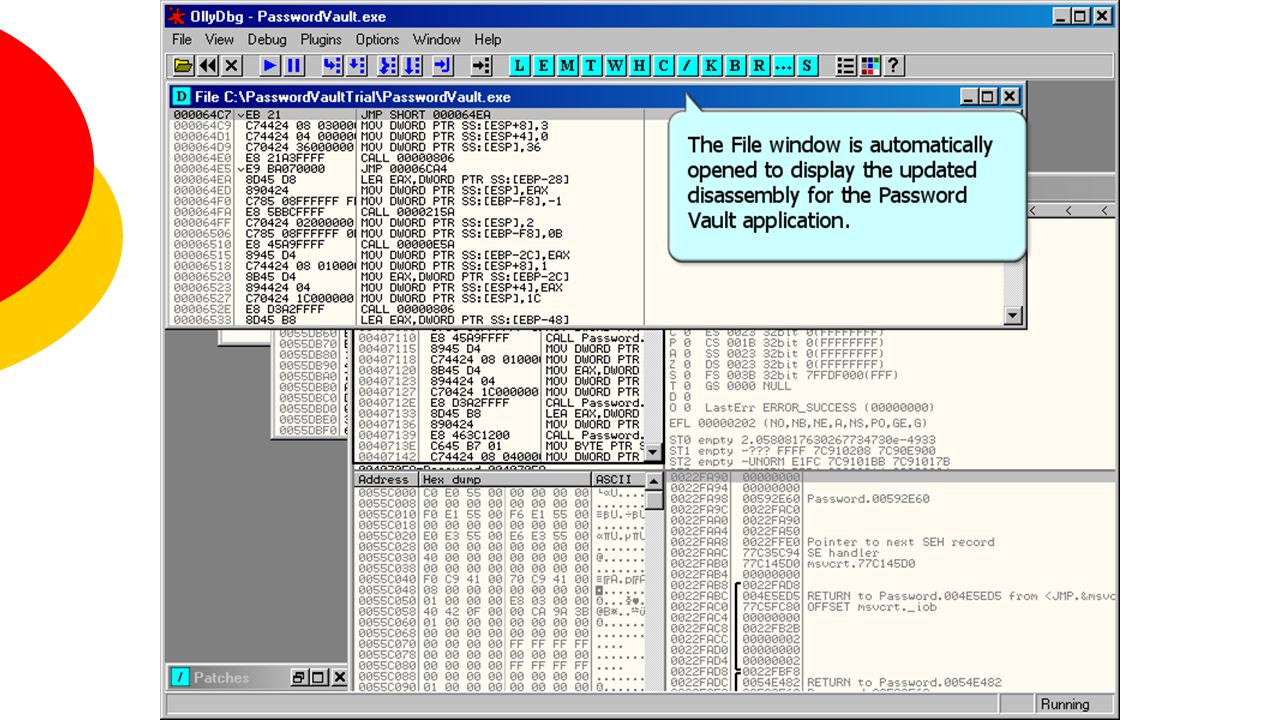Click the Execute till return icon
Screen dimensions: 1280x720
click(444, 66)
